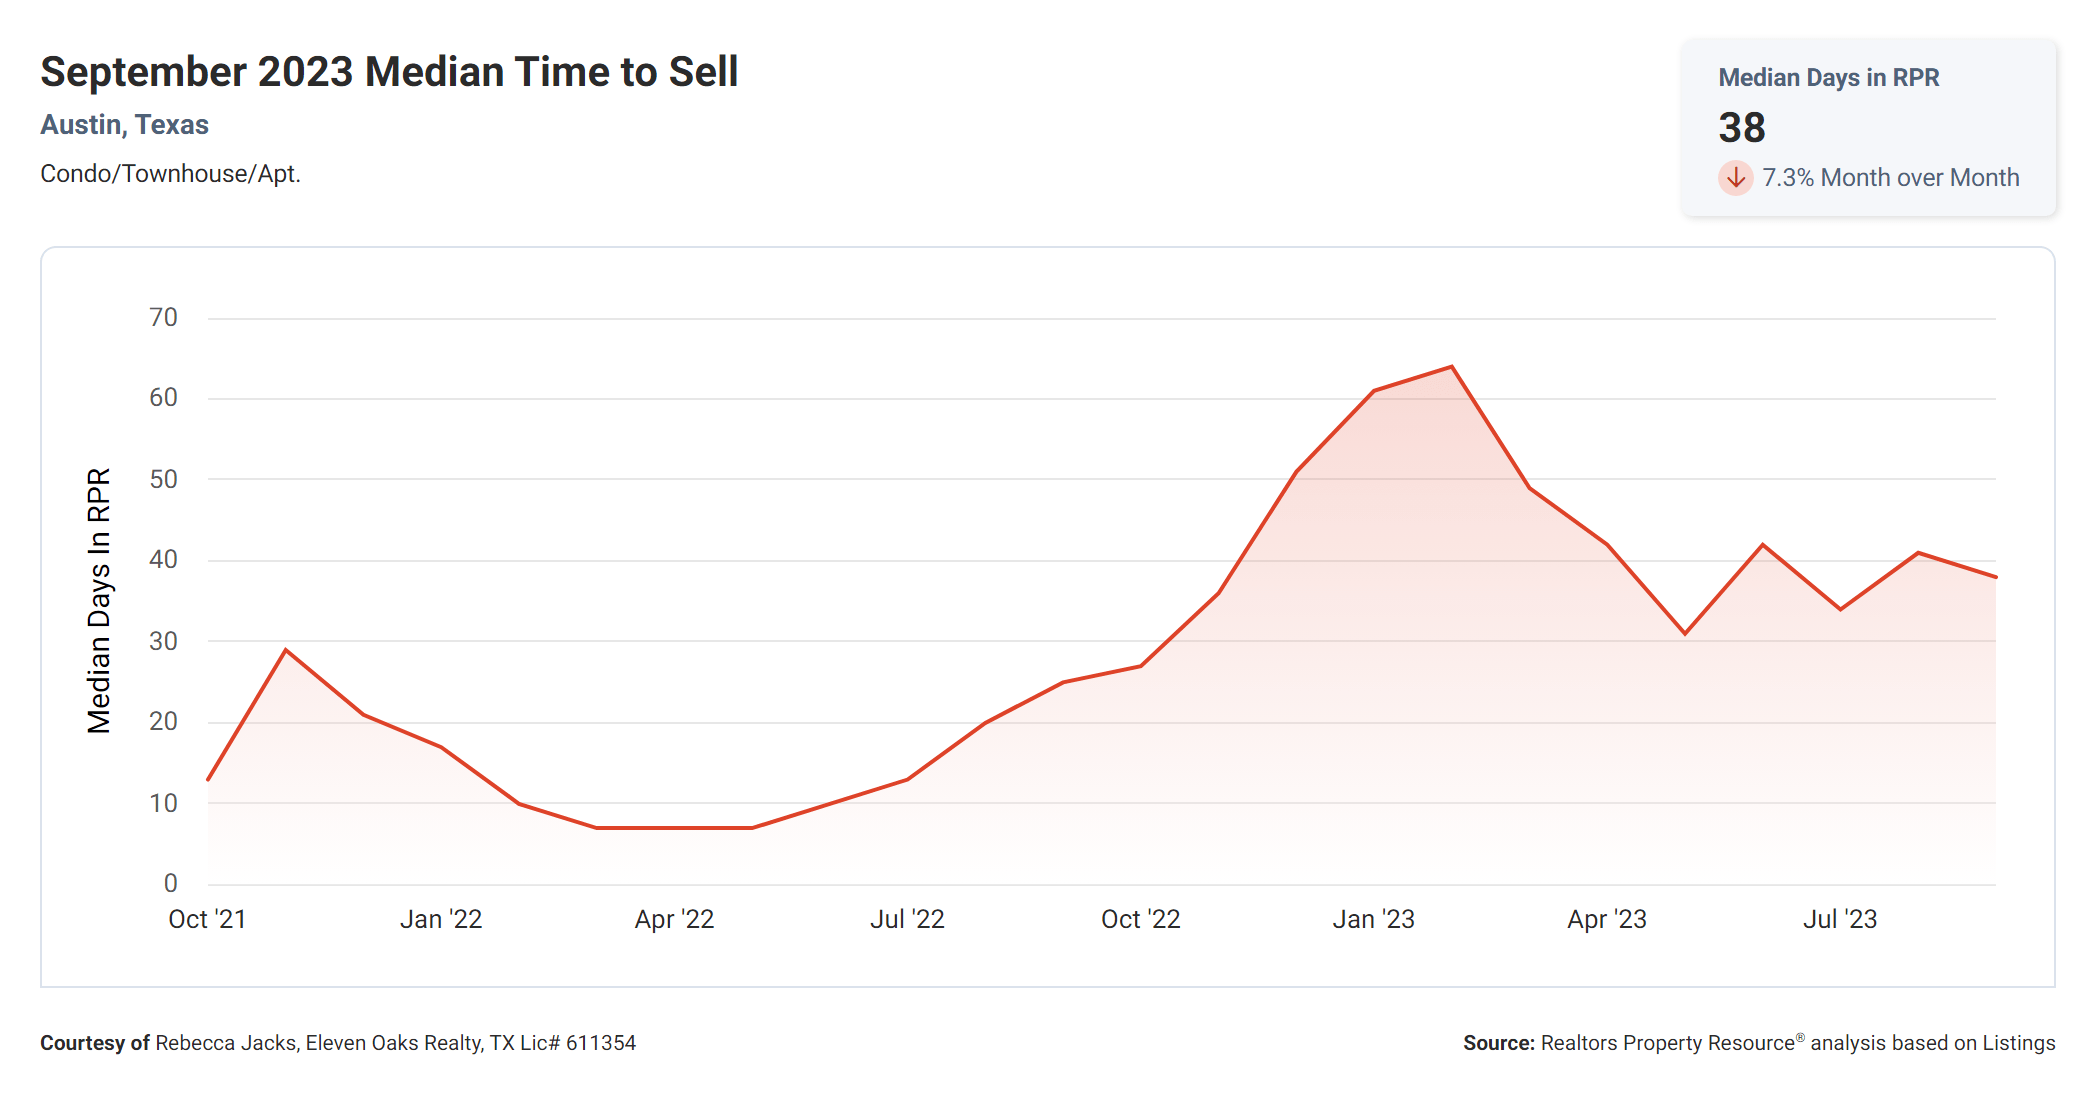Click the "70" label on the y-axis
Screen dimensions: 2096x1100
pyautogui.click(x=163, y=318)
